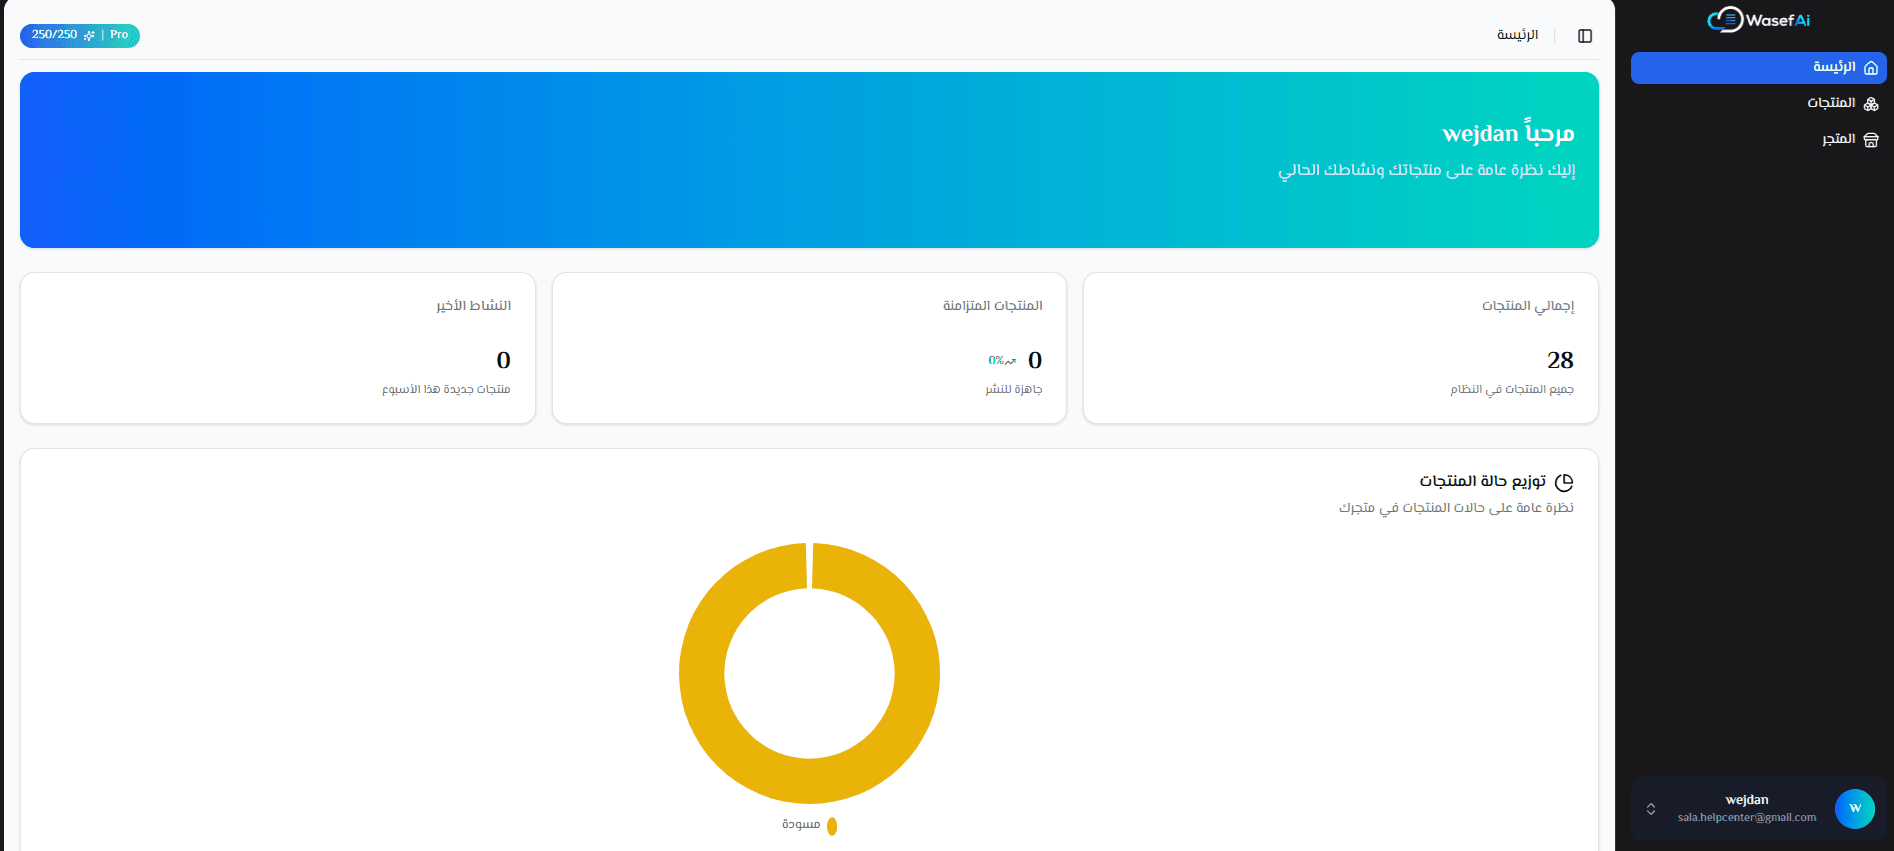
Task: Click the إجمالي المنتجات total products card title
Action: pyautogui.click(x=1528, y=306)
